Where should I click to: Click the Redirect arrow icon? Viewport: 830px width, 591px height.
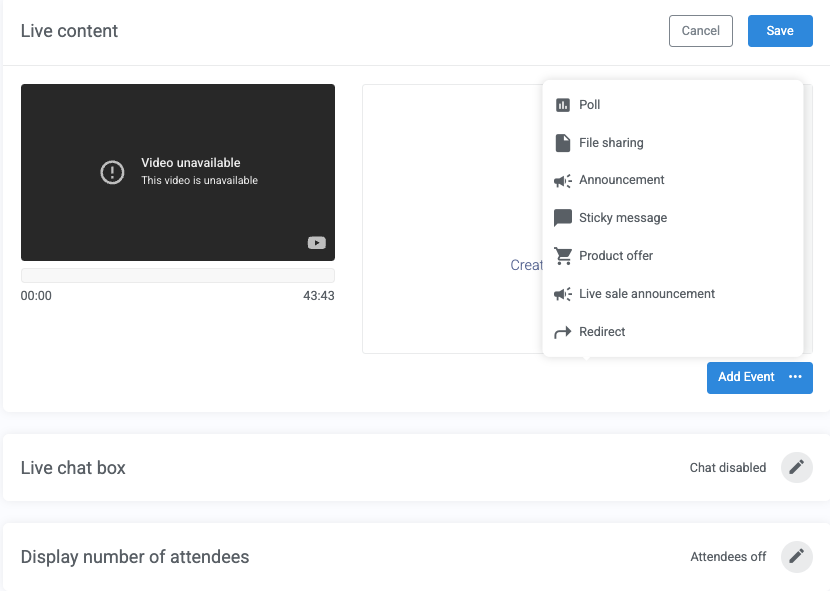[563, 331]
